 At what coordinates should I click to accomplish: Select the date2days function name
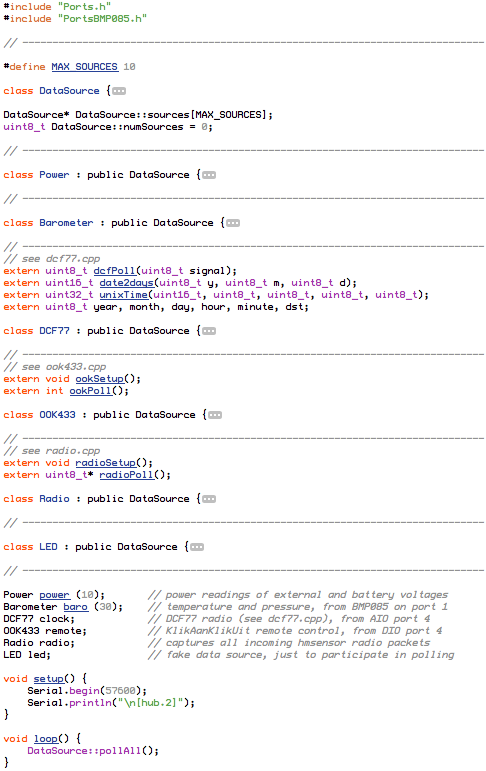pyautogui.click(x=126, y=283)
